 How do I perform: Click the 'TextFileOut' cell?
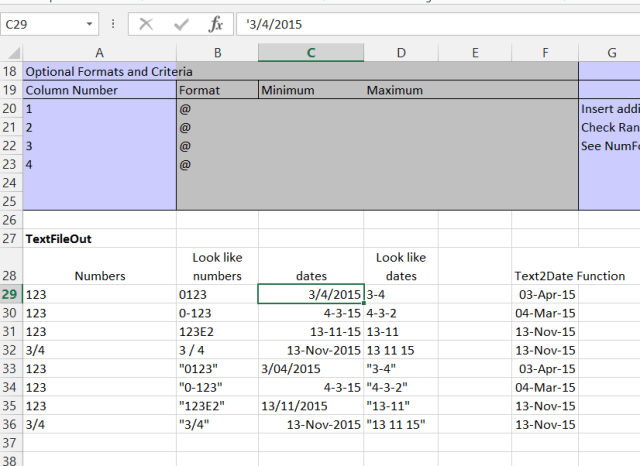tap(100, 239)
